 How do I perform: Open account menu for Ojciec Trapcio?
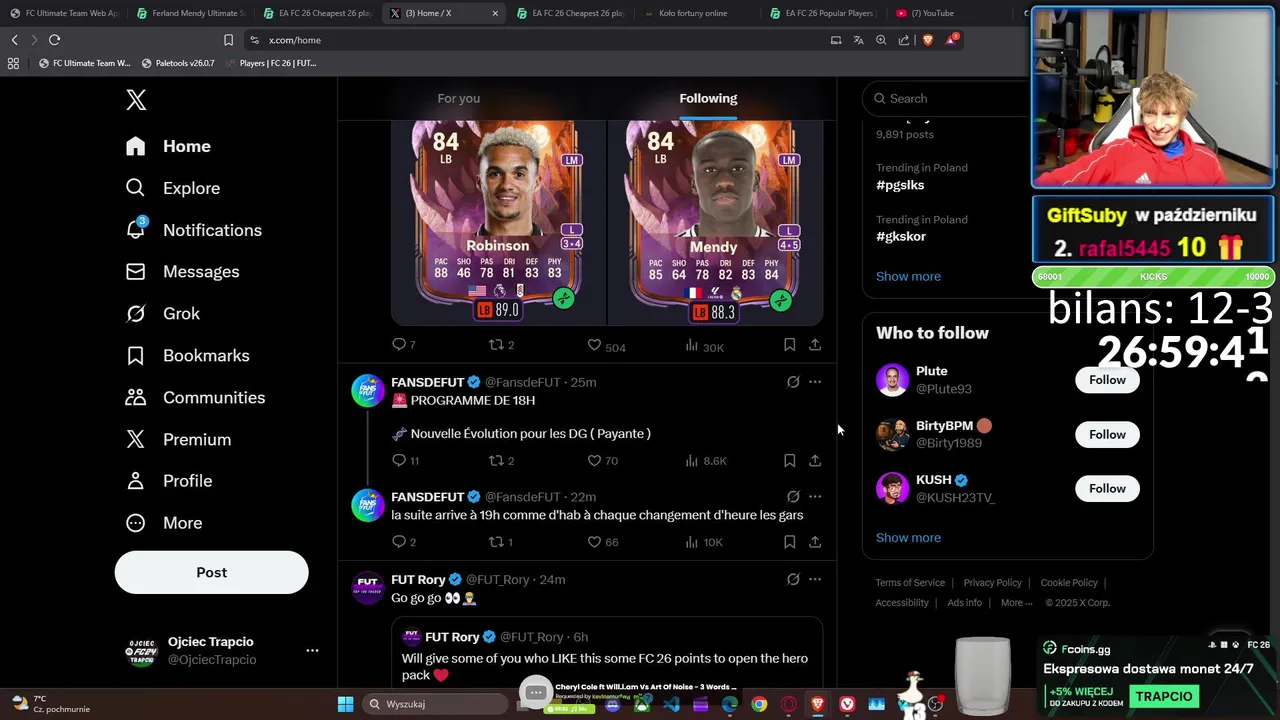(220, 650)
